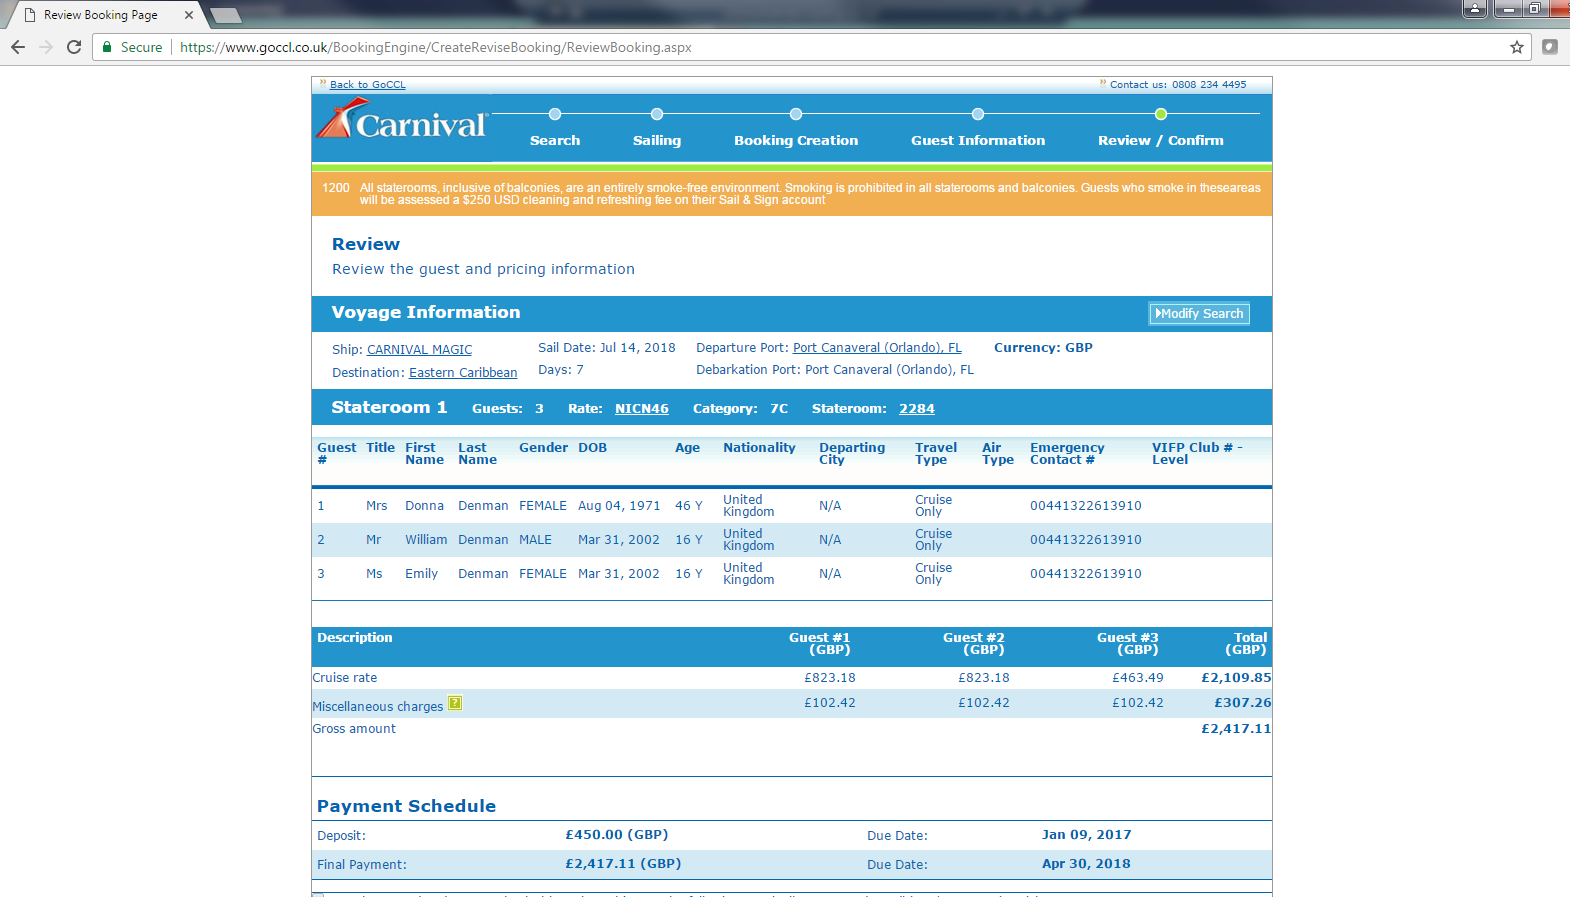
Task: Click the Sail Date Jul 14, 2018 text
Action: click(607, 348)
